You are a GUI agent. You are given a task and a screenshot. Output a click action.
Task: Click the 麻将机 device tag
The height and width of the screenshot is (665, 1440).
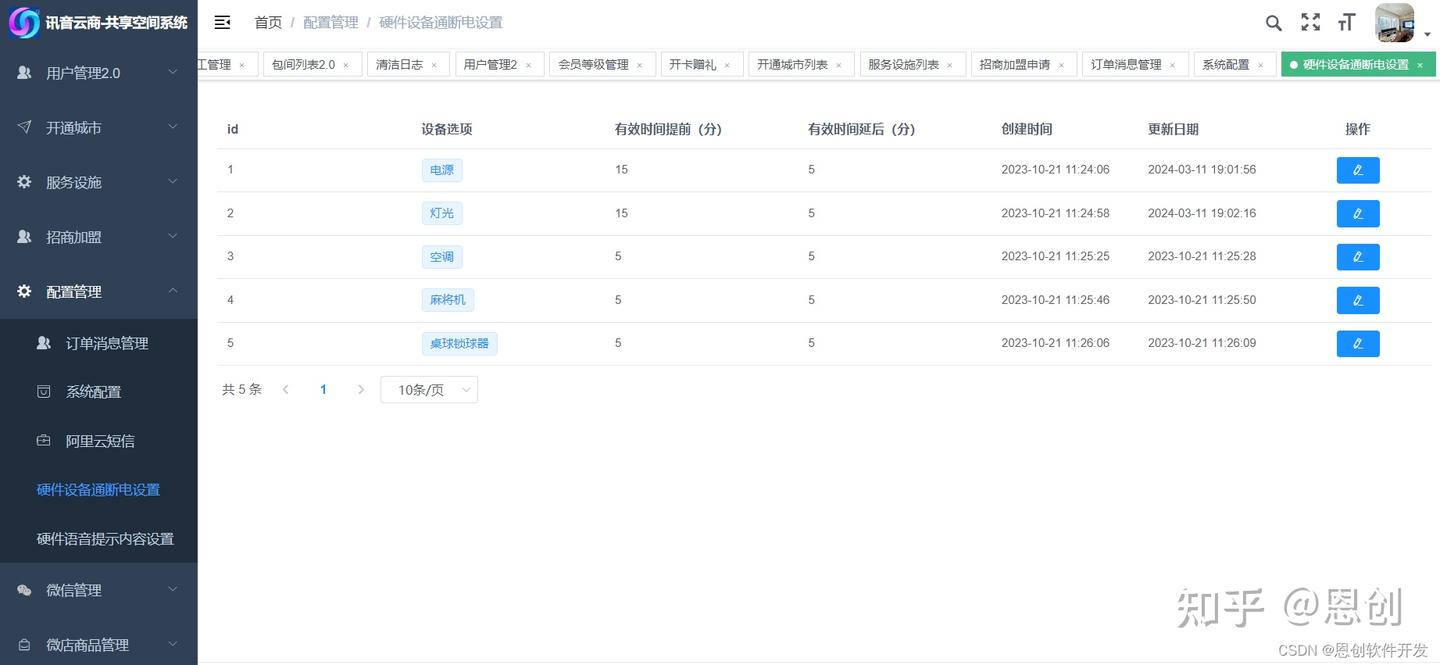click(x=448, y=300)
